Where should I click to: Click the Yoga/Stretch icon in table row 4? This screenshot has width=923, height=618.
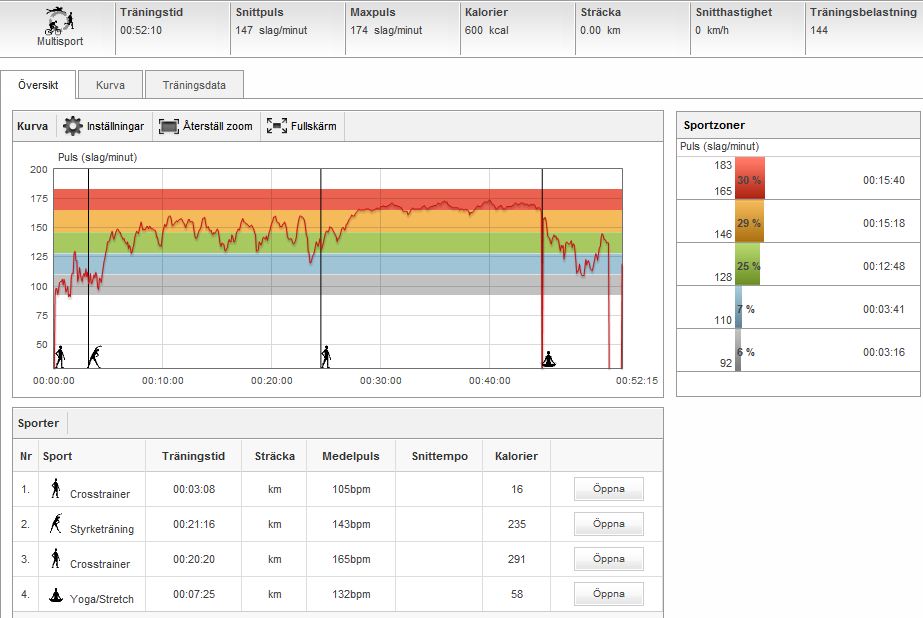tap(56, 592)
